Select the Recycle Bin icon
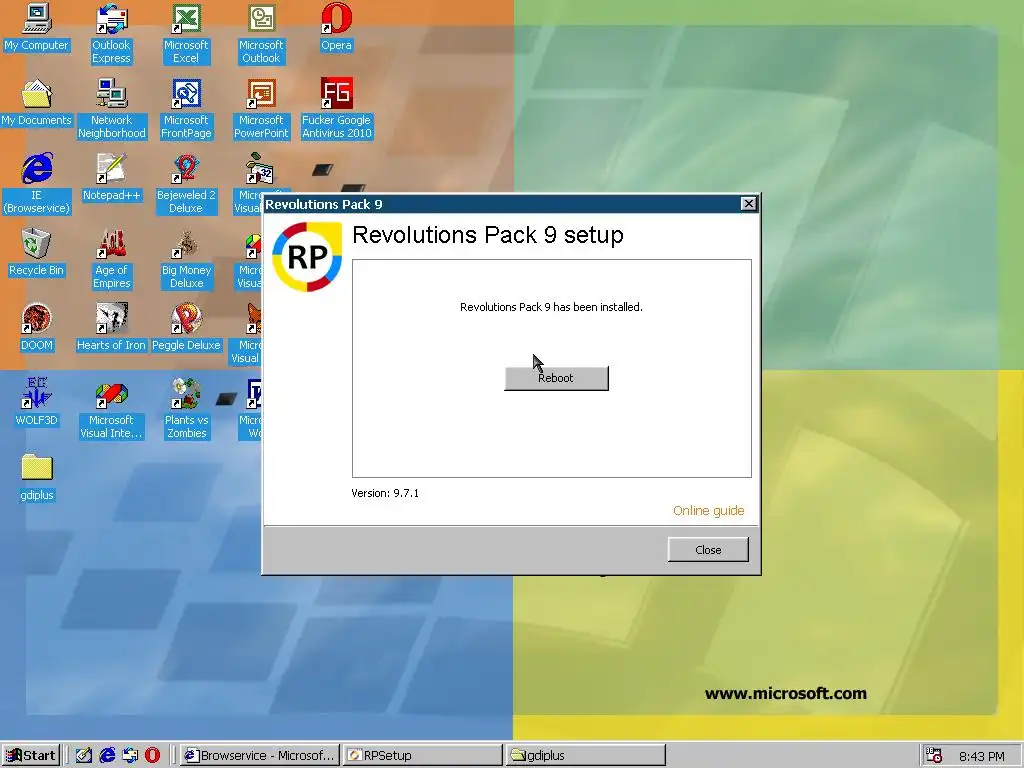 (37, 253)
